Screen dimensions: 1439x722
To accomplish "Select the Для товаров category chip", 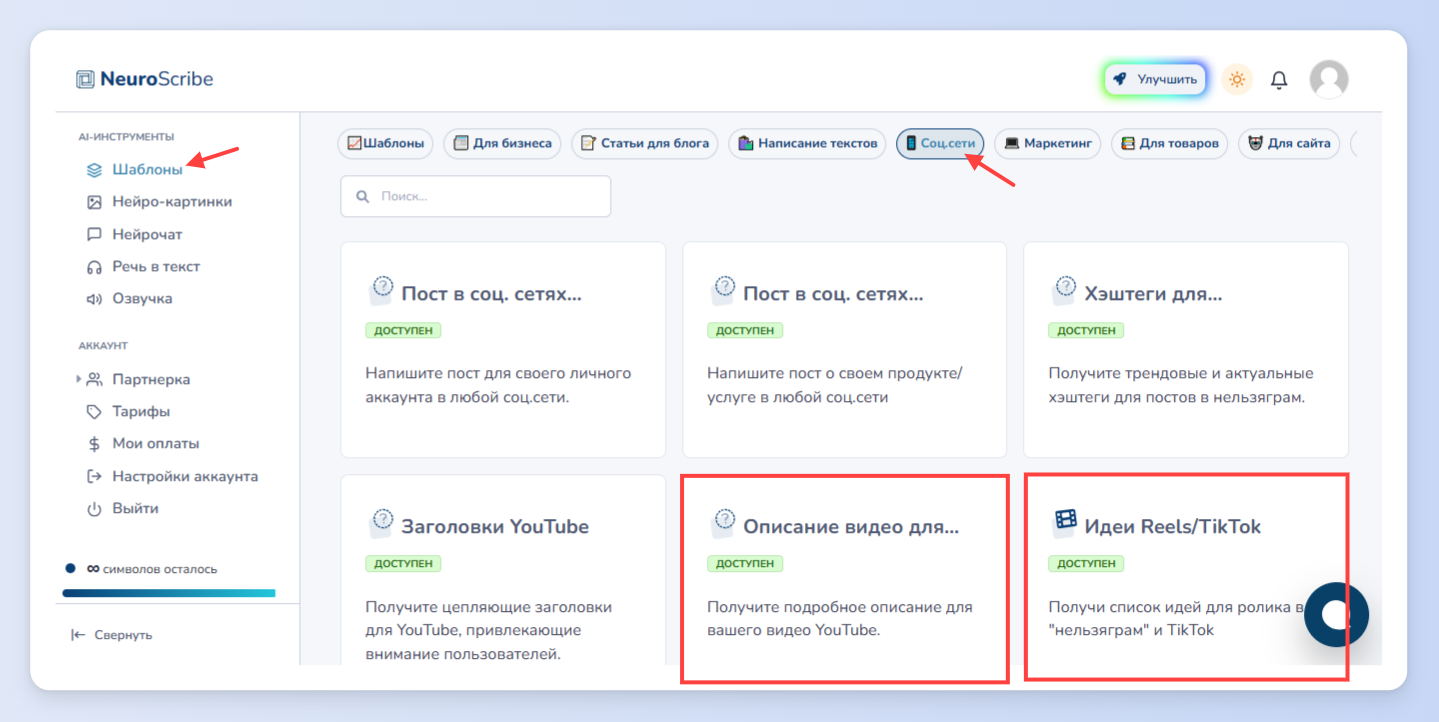I will (x=1170, y=143).
